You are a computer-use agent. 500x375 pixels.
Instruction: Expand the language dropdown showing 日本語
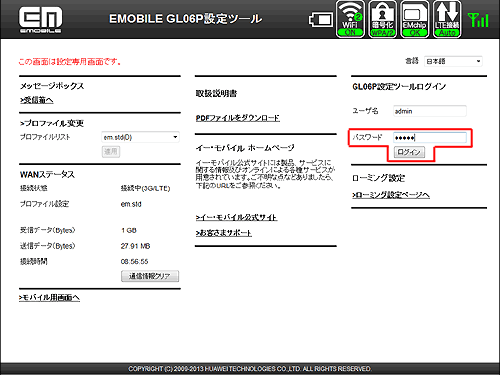453,61
